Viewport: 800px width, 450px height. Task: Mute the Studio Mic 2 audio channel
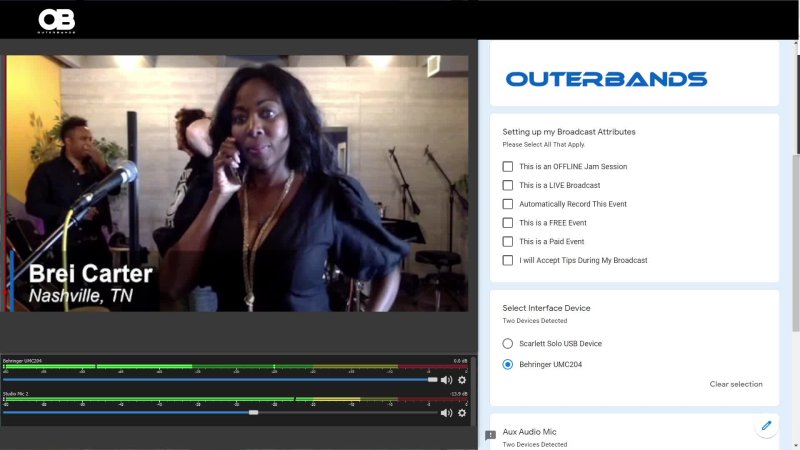point(446,413)
